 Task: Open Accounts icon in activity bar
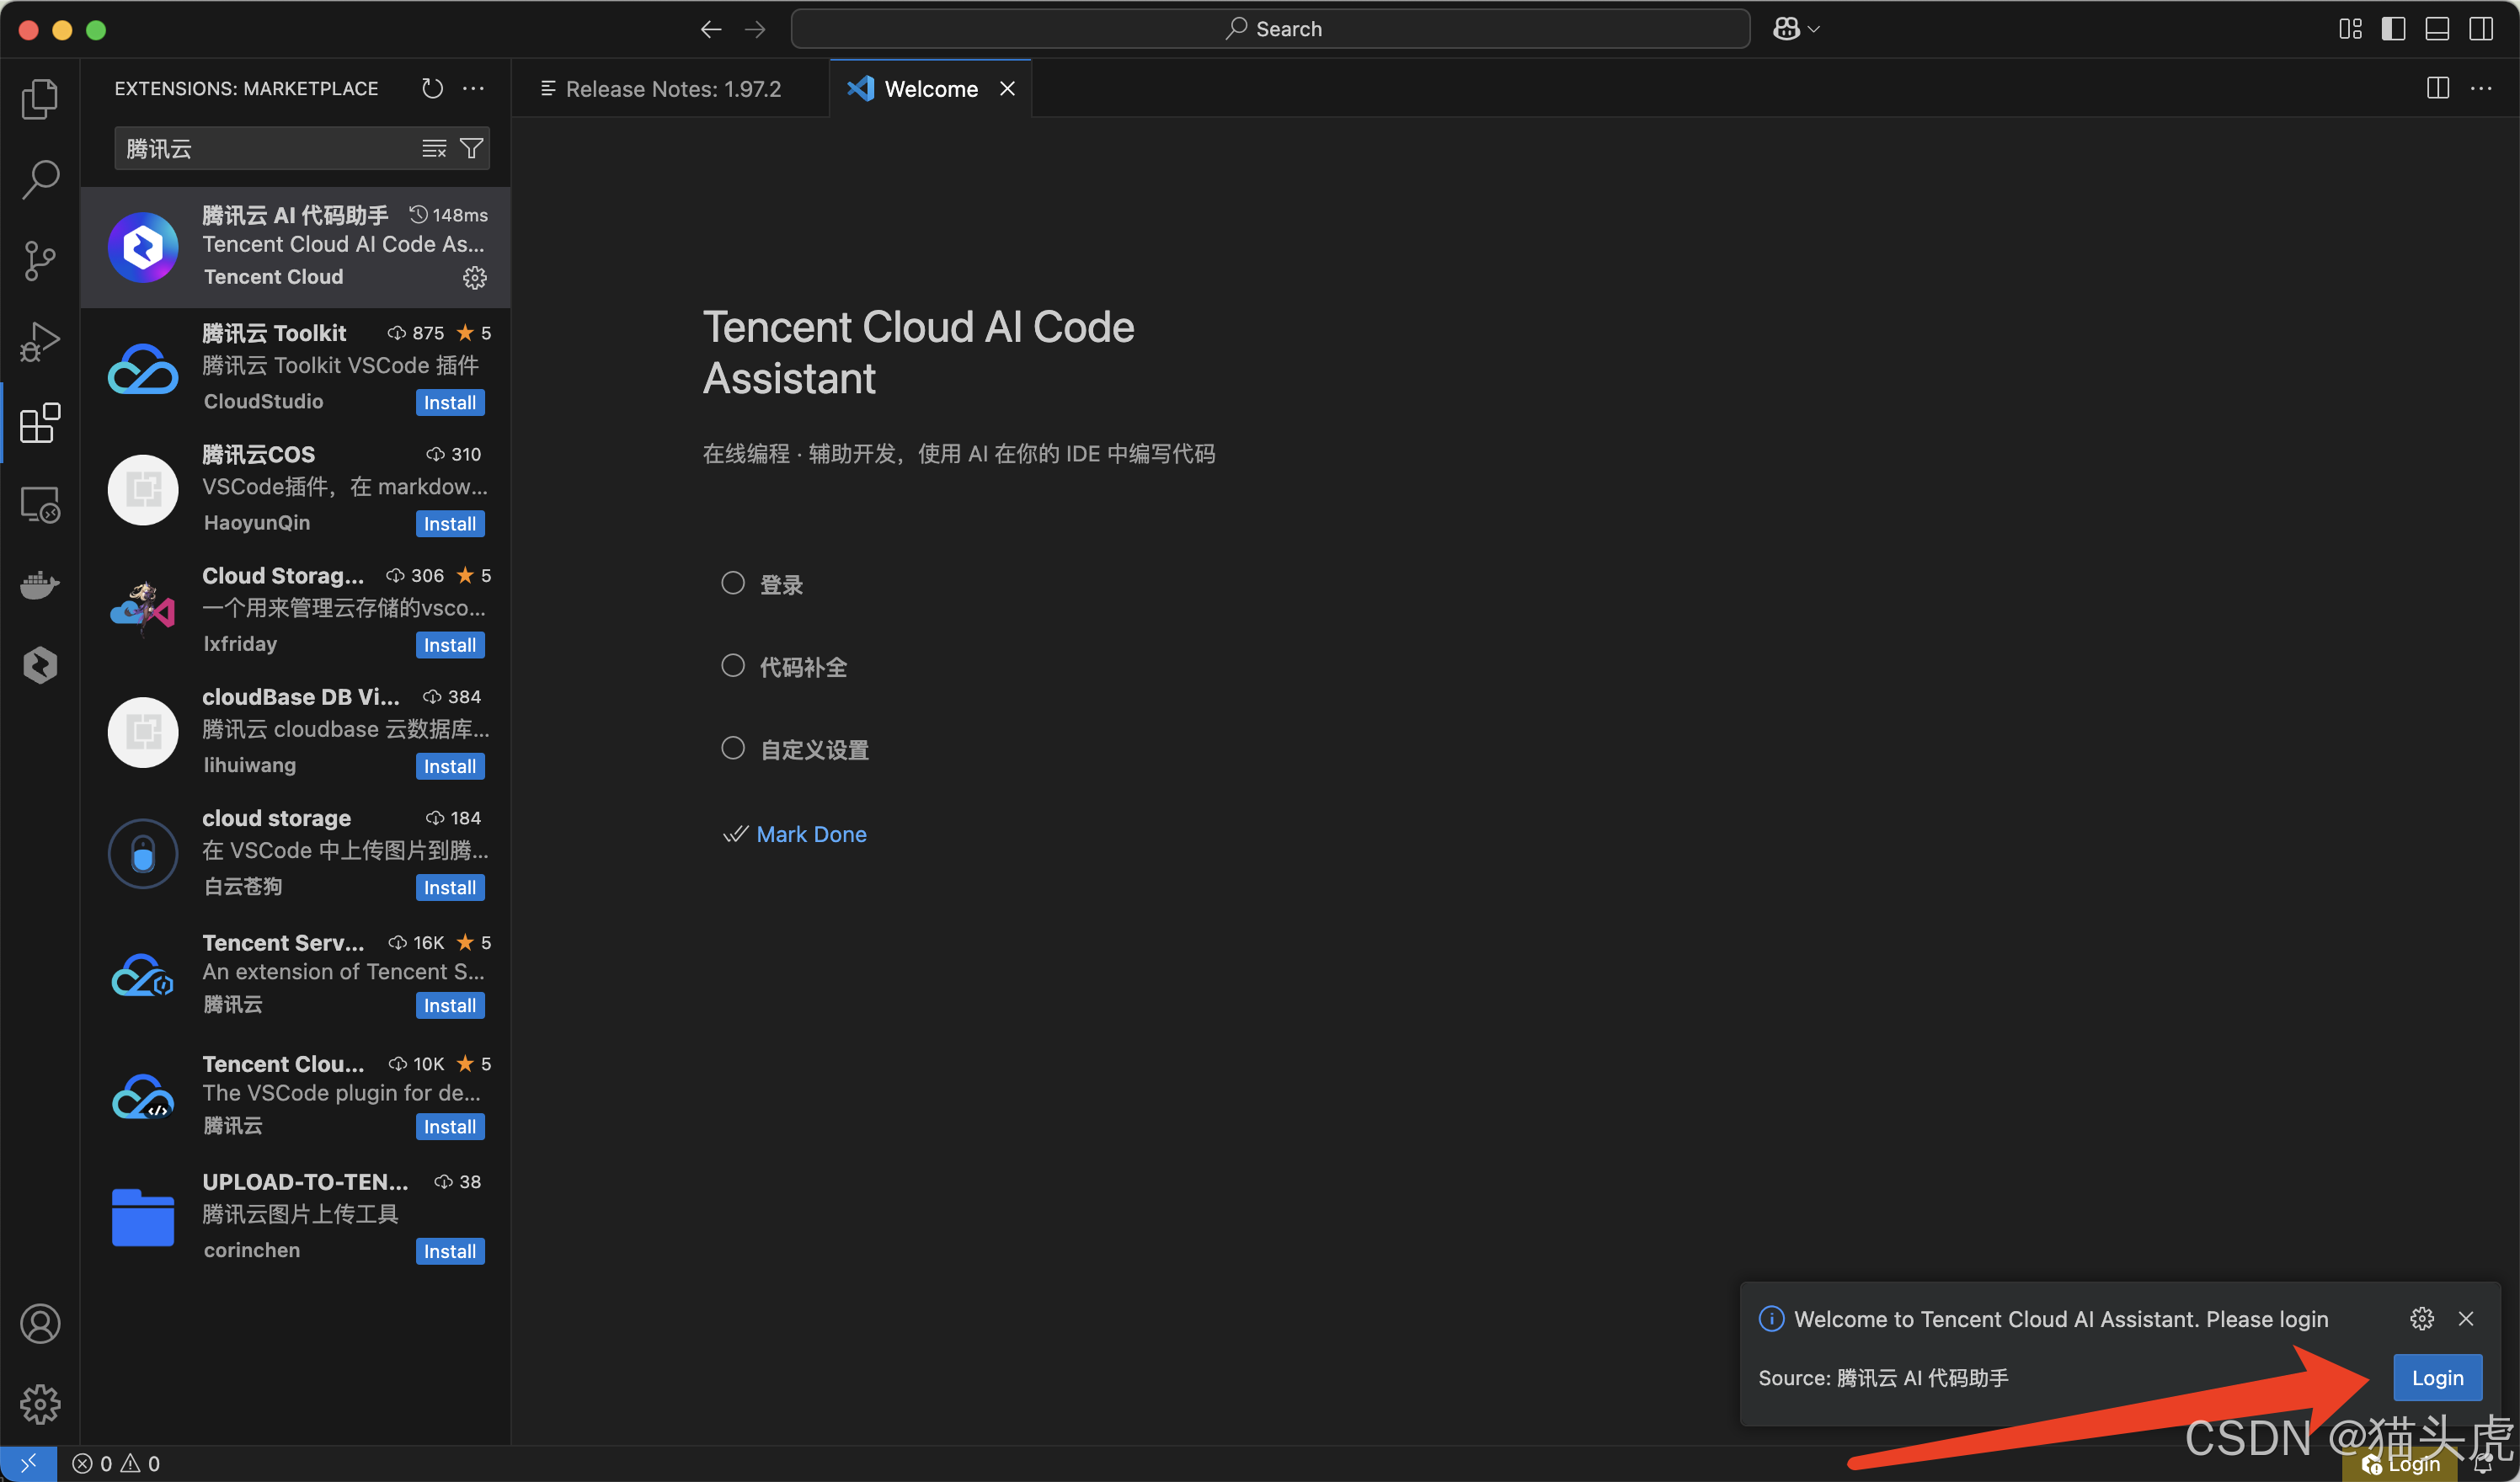pyautogui.click(x=40, y=1323)
